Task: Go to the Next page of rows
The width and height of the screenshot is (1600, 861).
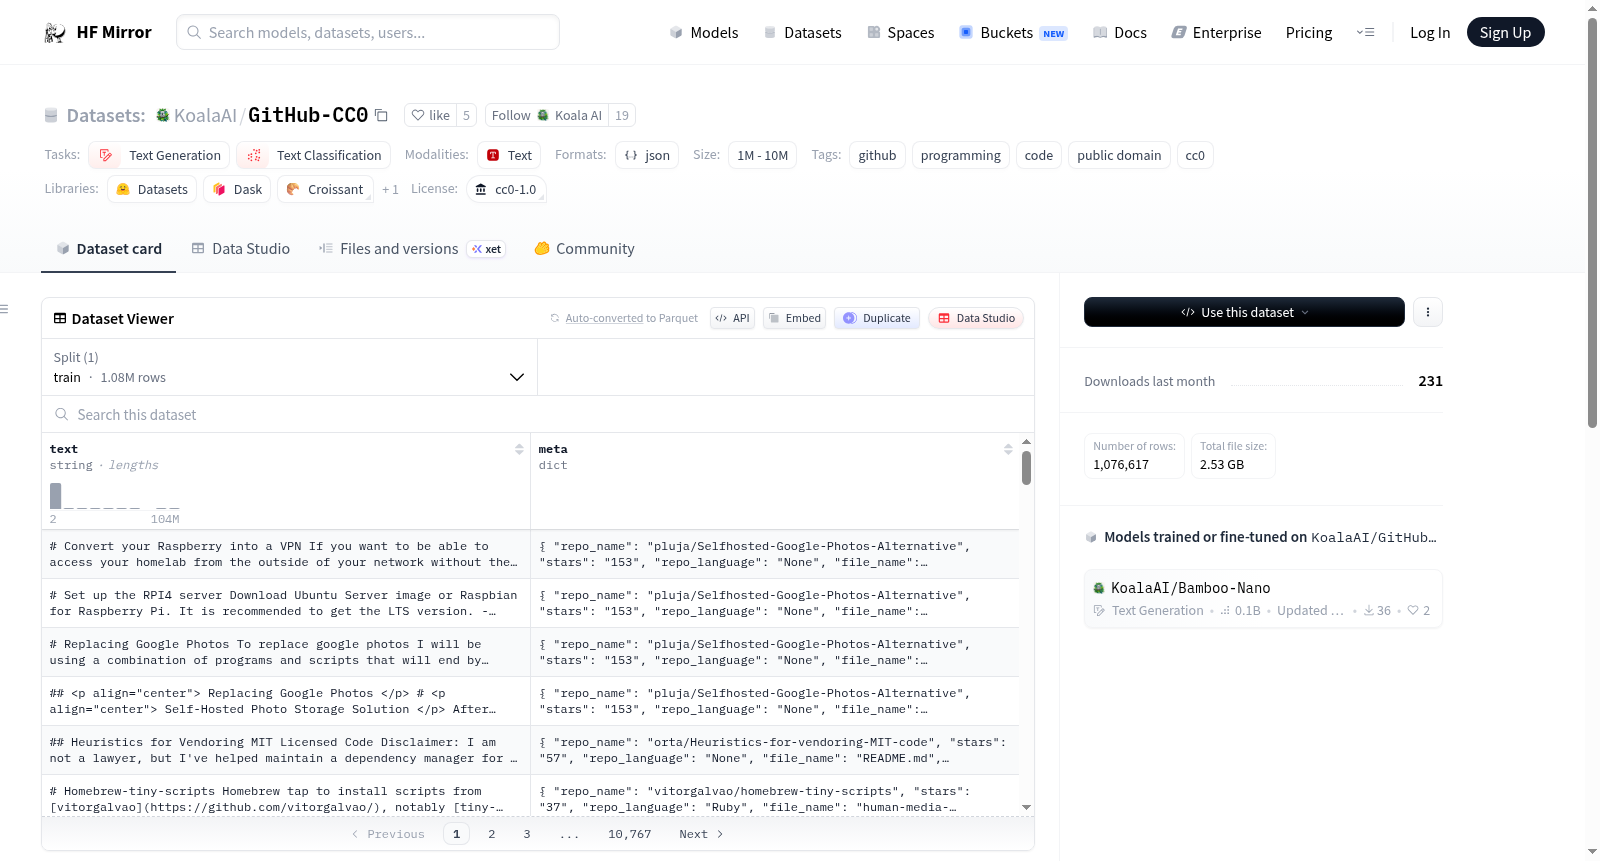Action: tap(701, 834)
